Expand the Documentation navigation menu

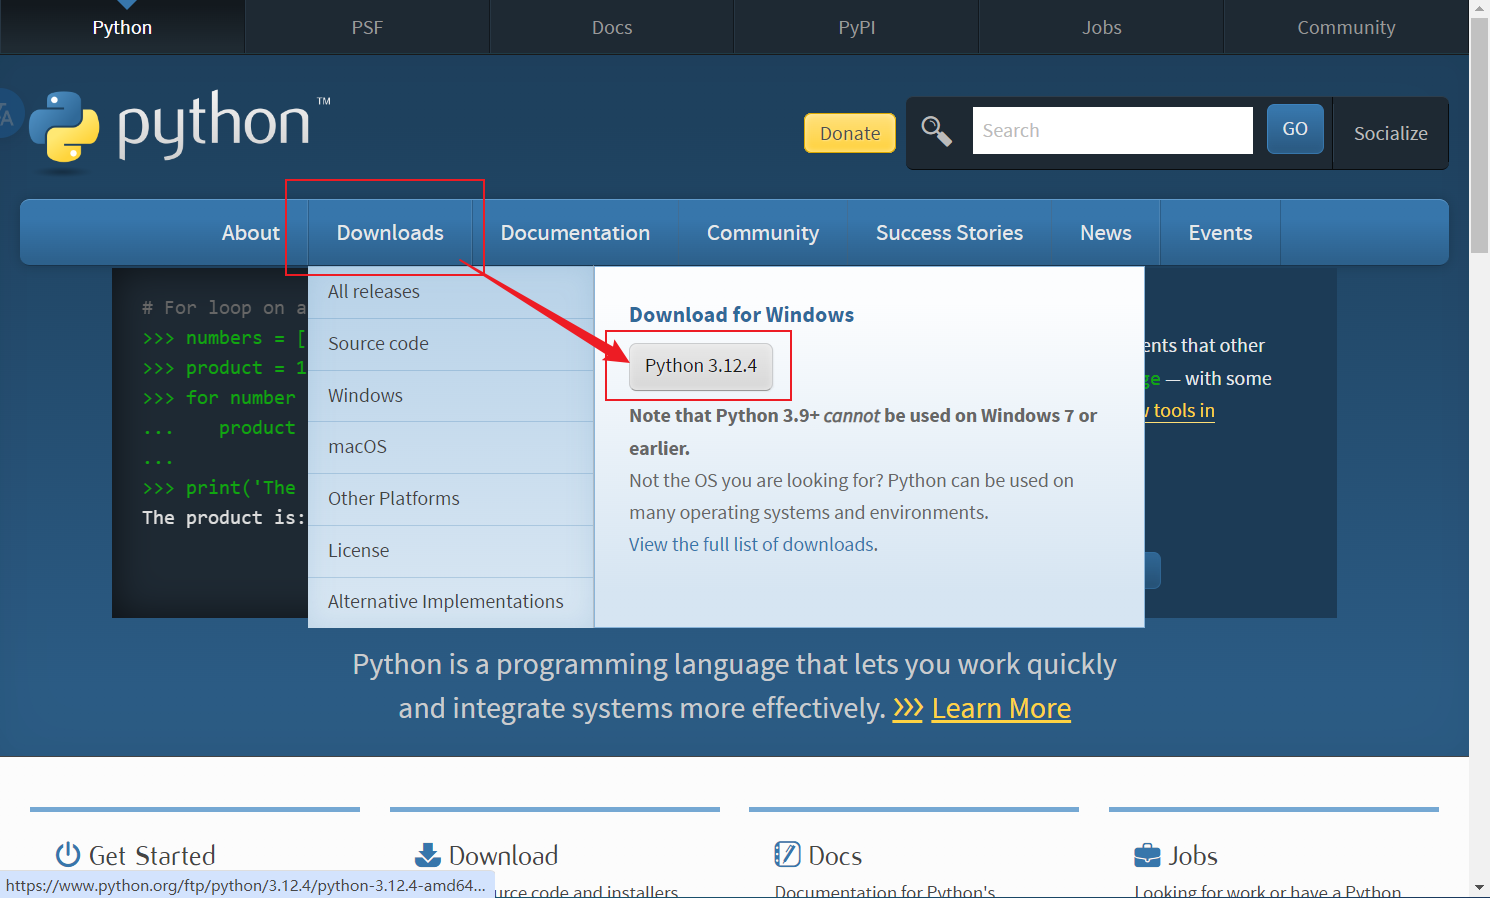coord(575,233)
